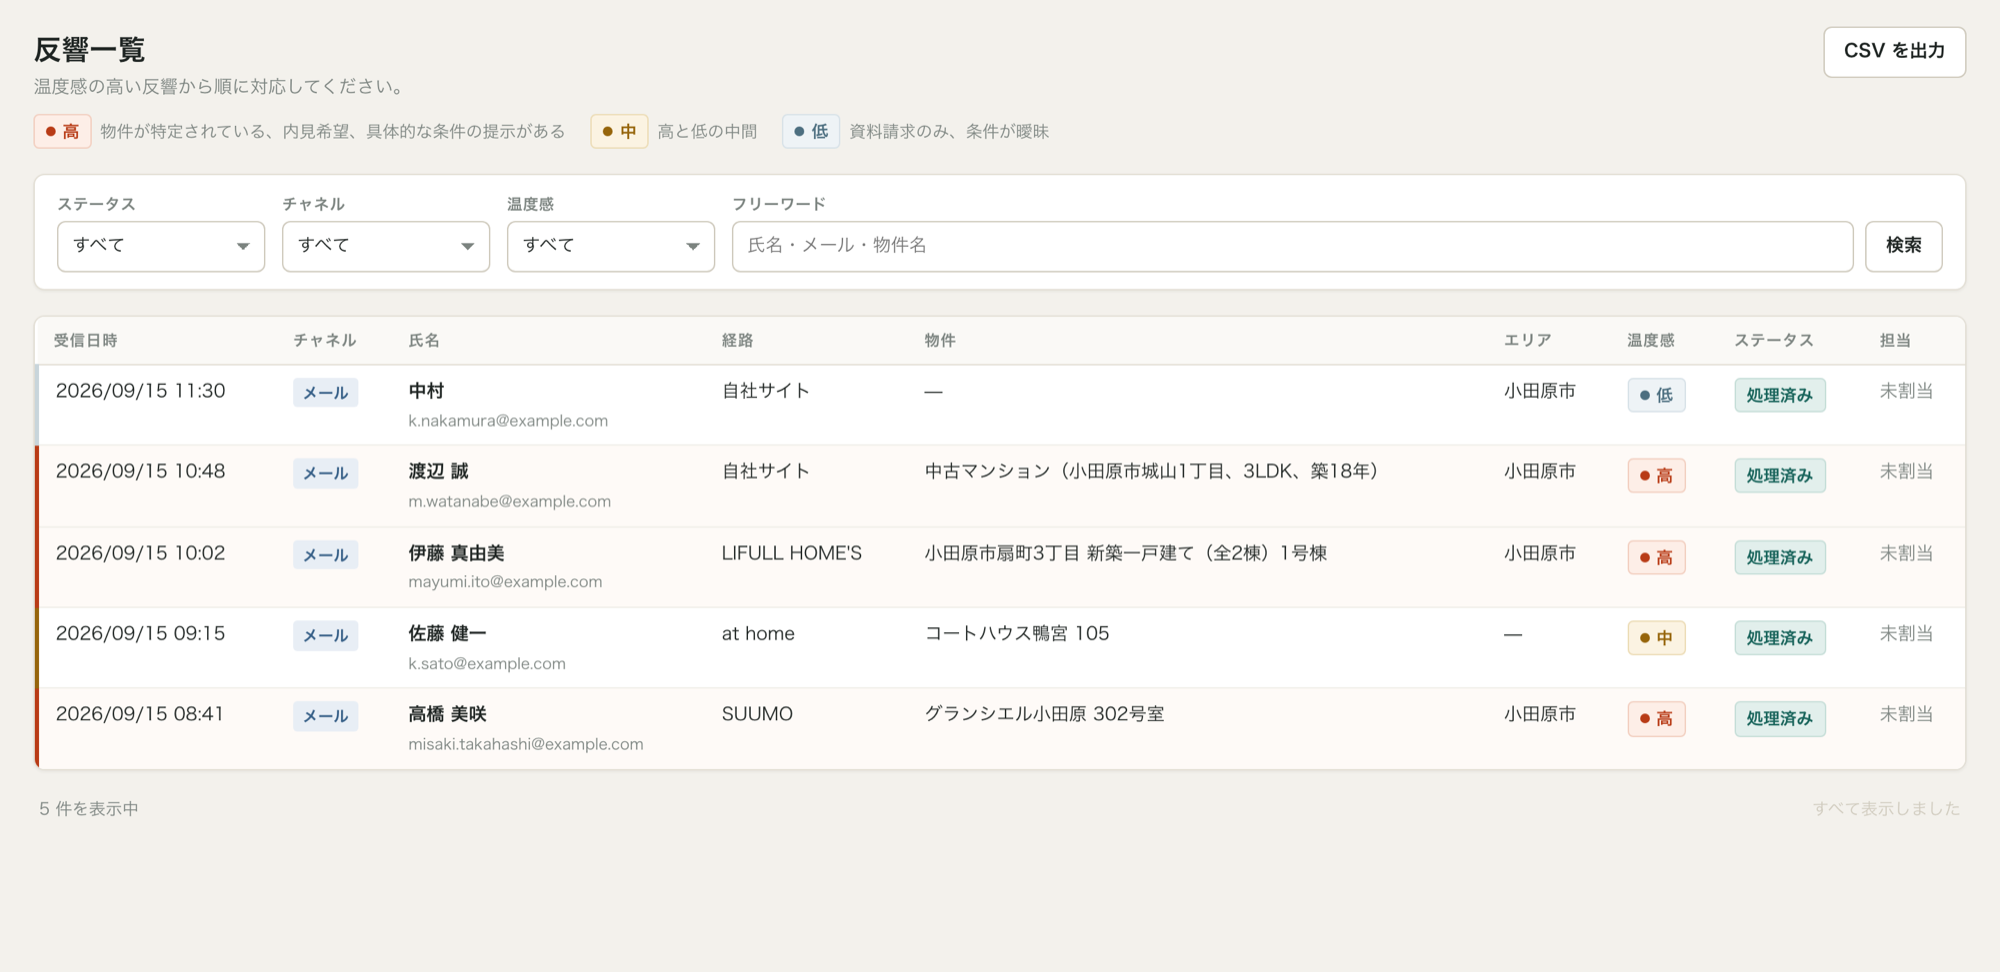Click the 高 badge in 渡辺 誠's row
2000x972 pixels.
tap(1656, 476)
